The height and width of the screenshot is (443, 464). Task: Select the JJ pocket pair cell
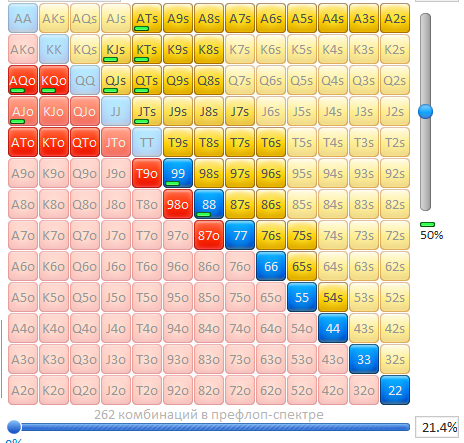(116, 111)
